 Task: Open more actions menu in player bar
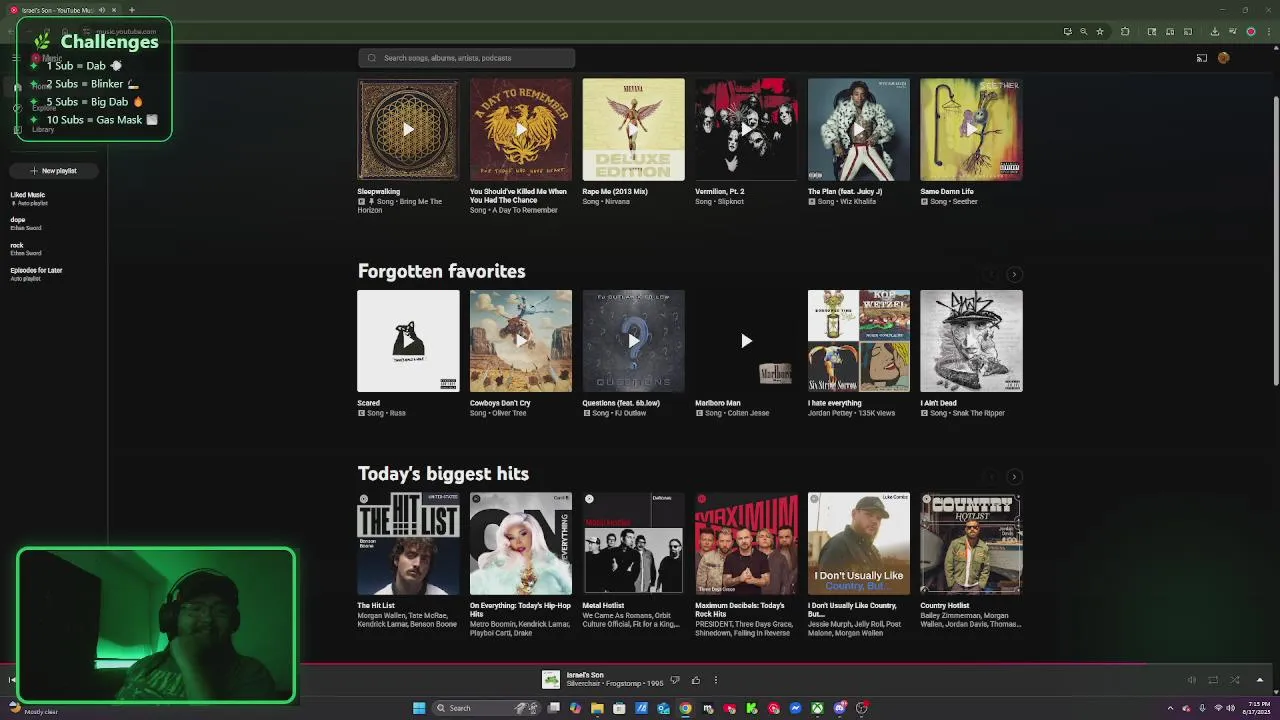(715, 680)
